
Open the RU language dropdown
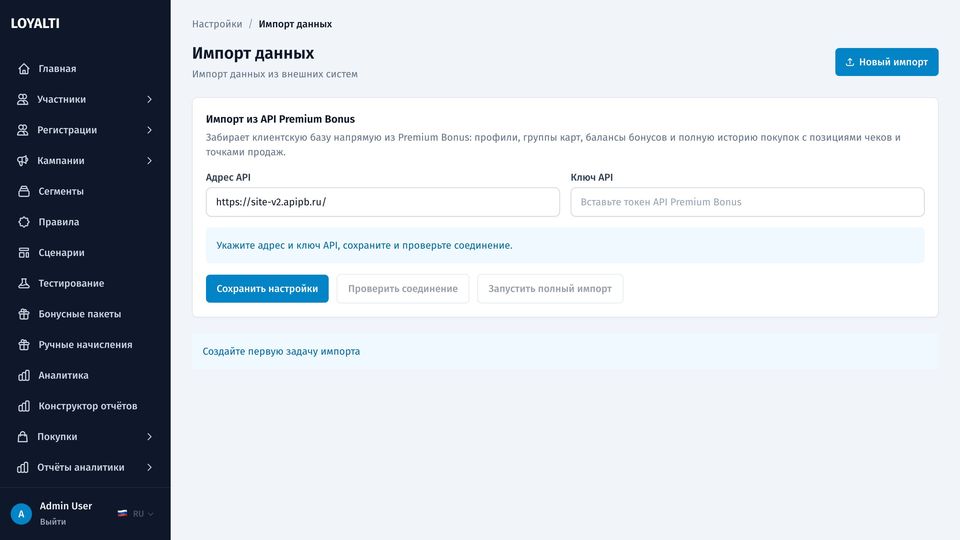[x=136, y=514]
